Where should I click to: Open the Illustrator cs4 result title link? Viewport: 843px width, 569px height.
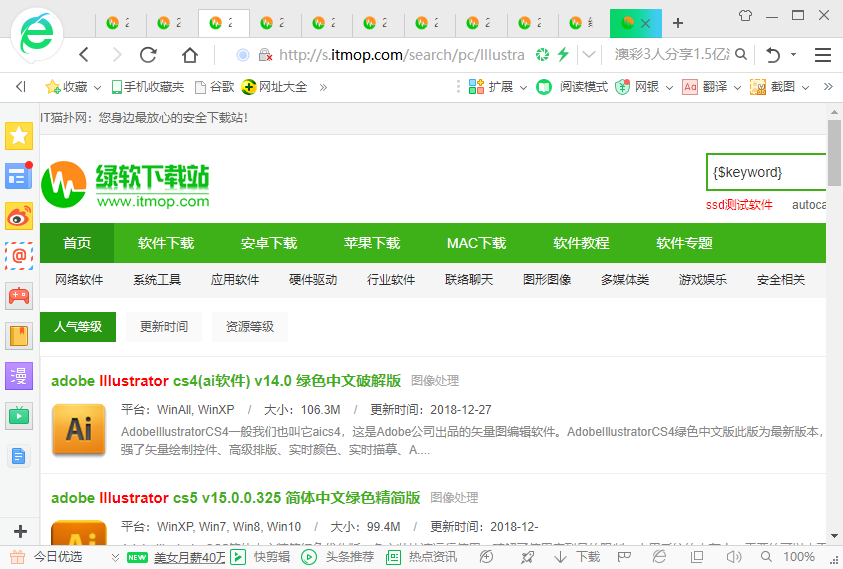(226, 381)
